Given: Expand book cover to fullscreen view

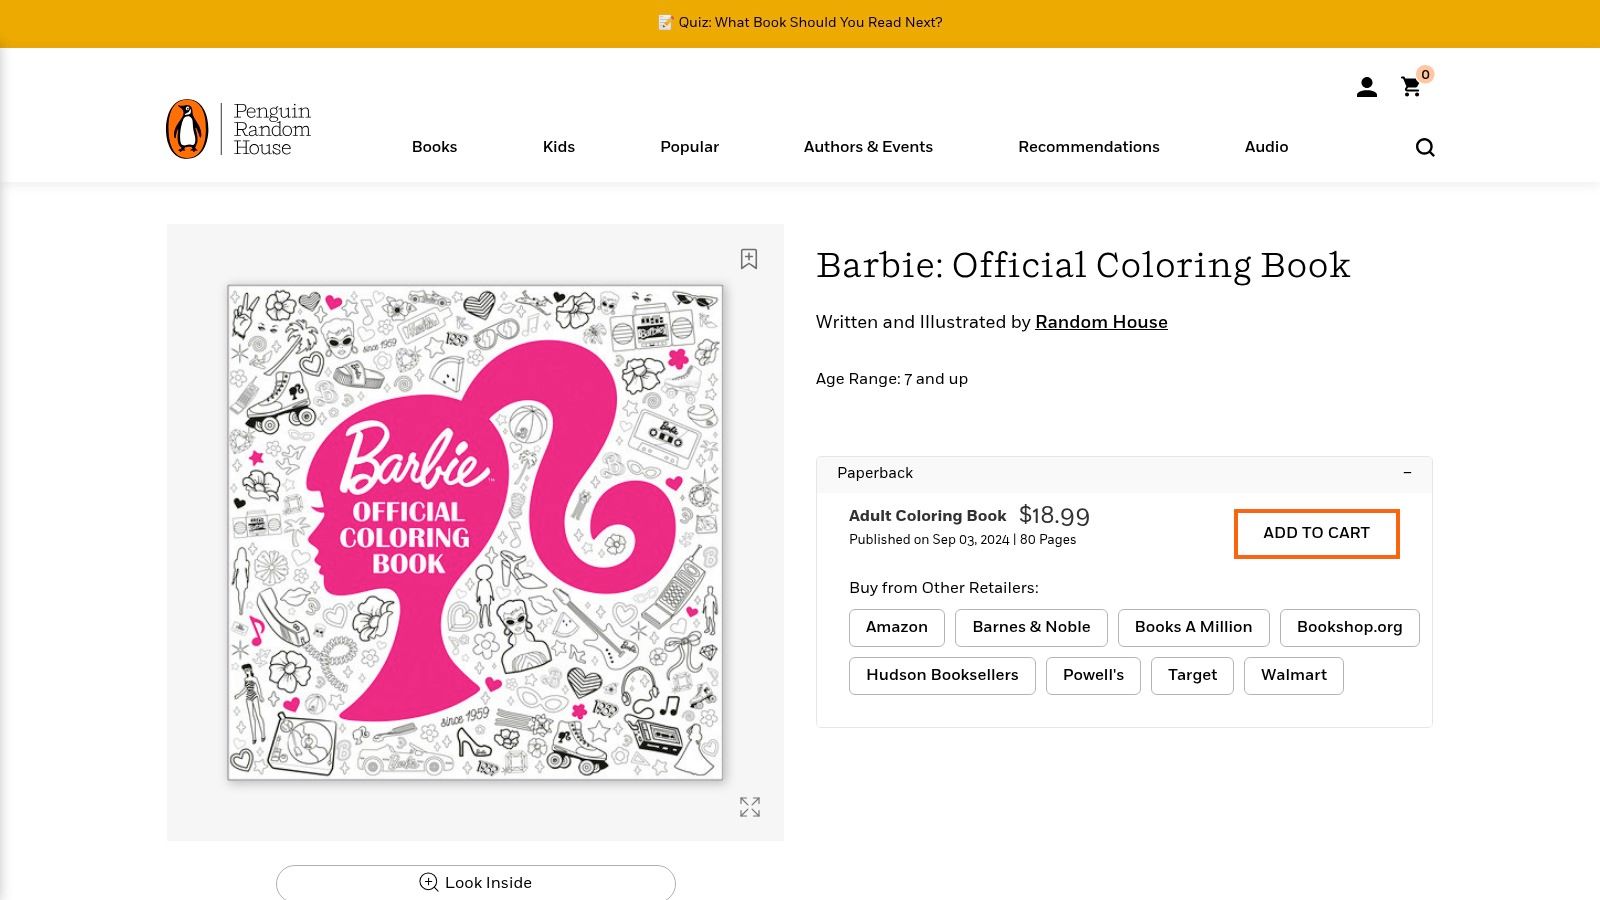Looking at the screenshot, I should coord(749,807).
